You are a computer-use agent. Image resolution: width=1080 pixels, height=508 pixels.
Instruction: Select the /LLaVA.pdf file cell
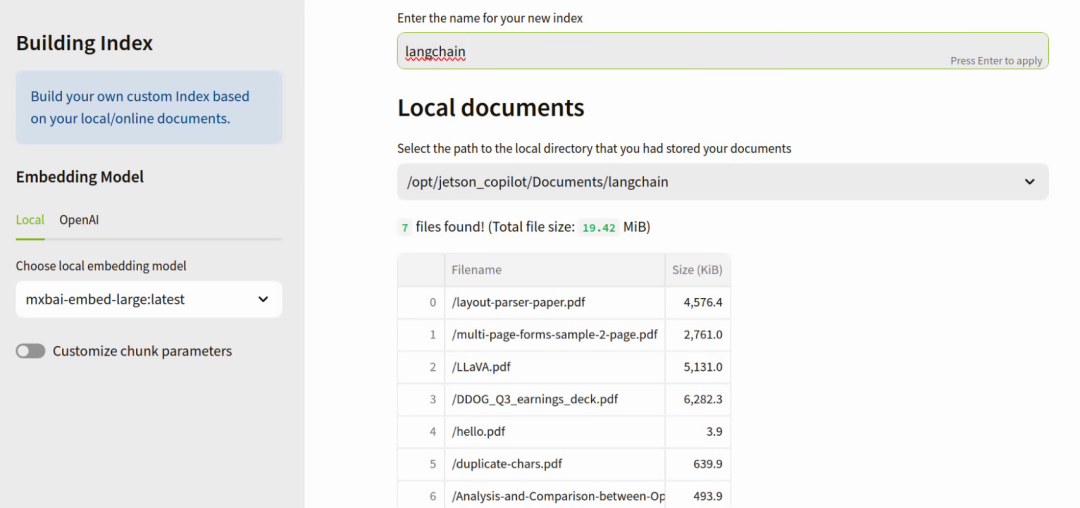(x=554, y=367)
